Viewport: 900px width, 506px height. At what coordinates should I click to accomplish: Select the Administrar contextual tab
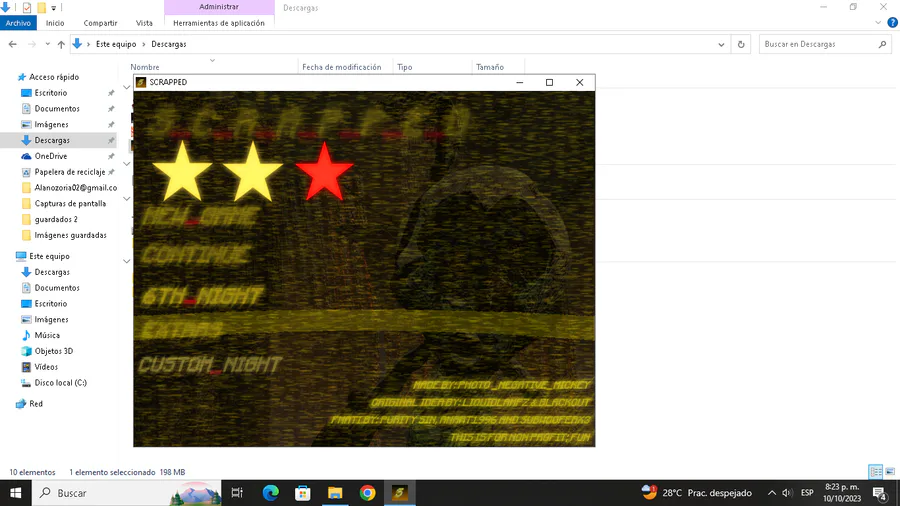point(219,7)
